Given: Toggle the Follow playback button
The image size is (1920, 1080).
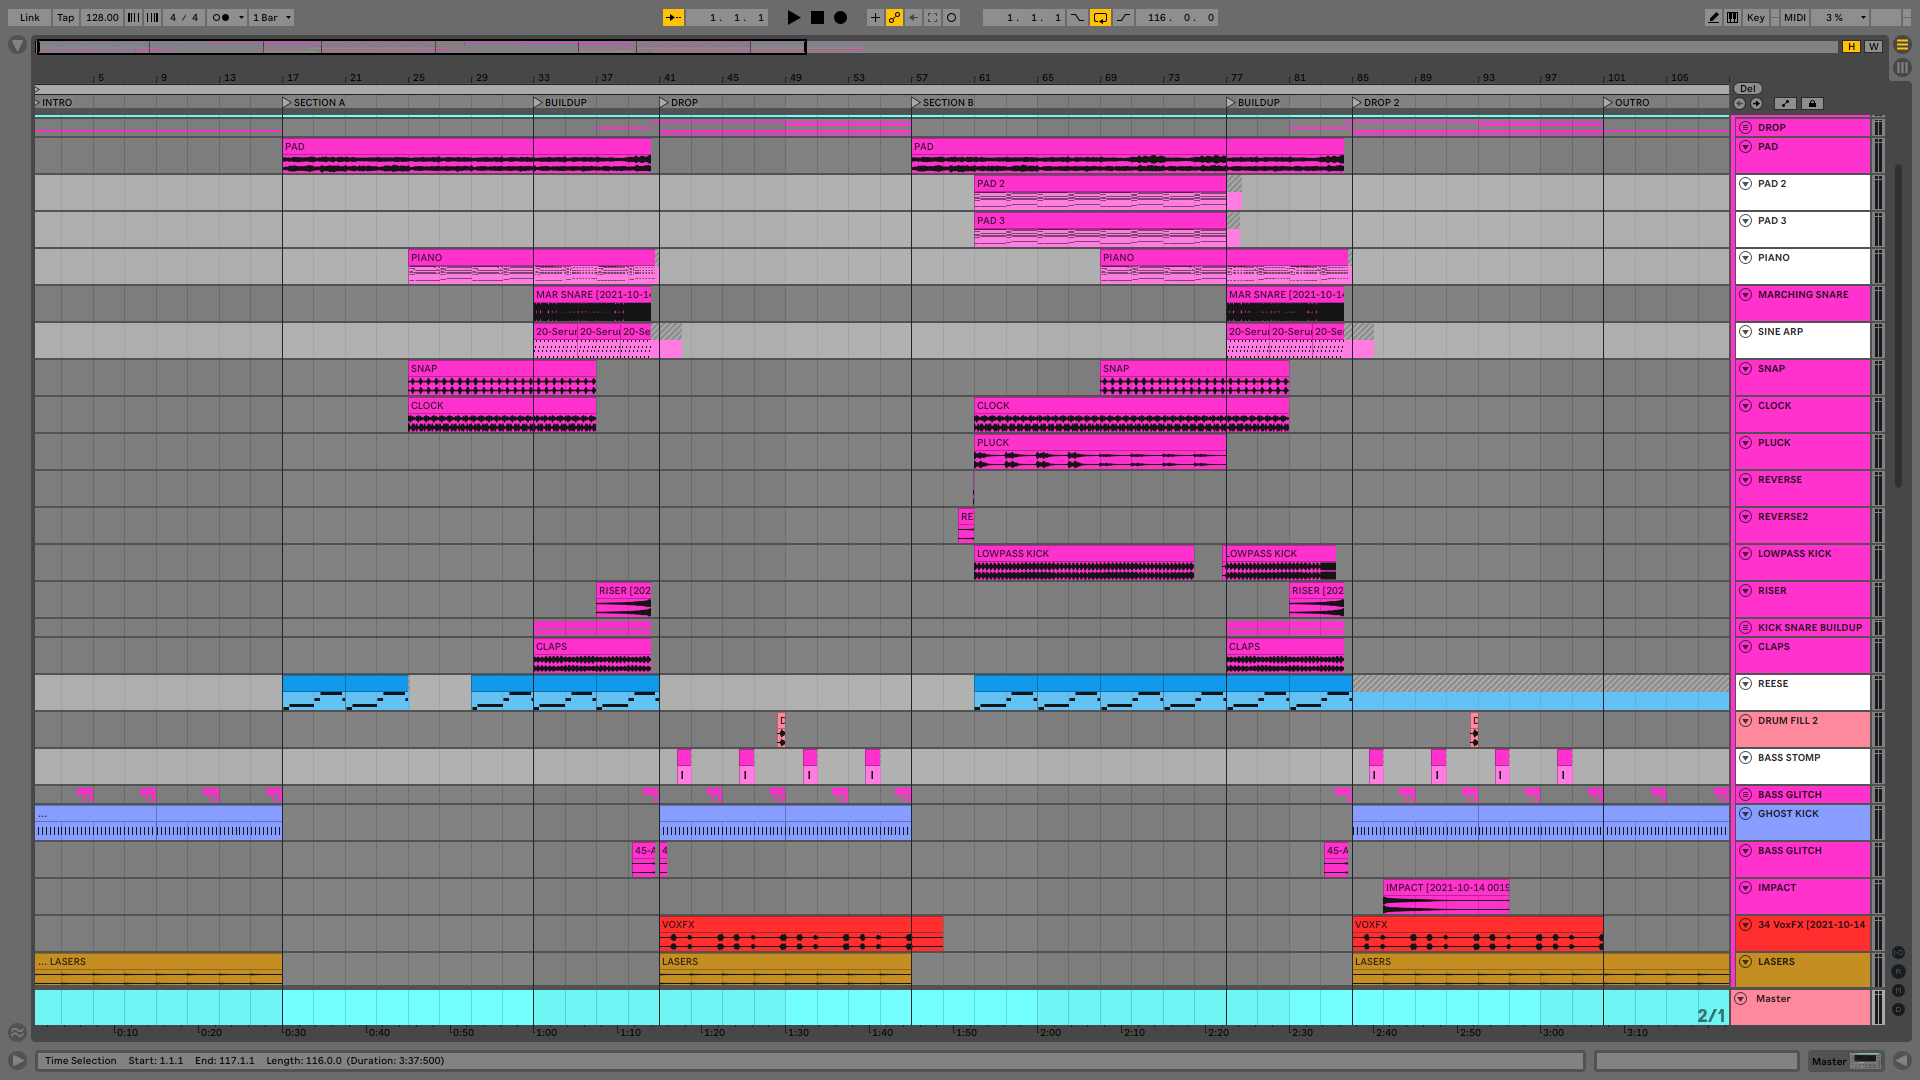Looking at the screenshot, I should [673, 17].
